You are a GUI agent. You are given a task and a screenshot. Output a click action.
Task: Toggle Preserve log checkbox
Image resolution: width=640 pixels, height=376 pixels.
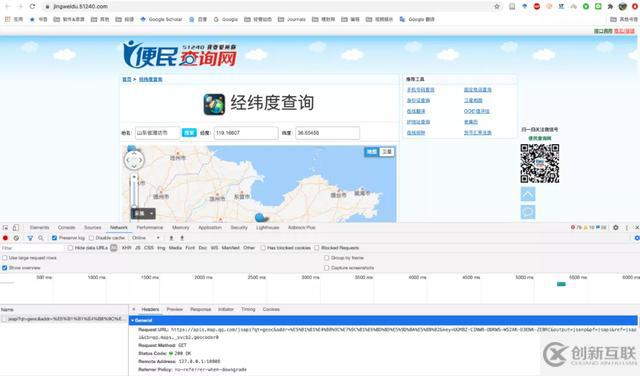tap(54, 238)
